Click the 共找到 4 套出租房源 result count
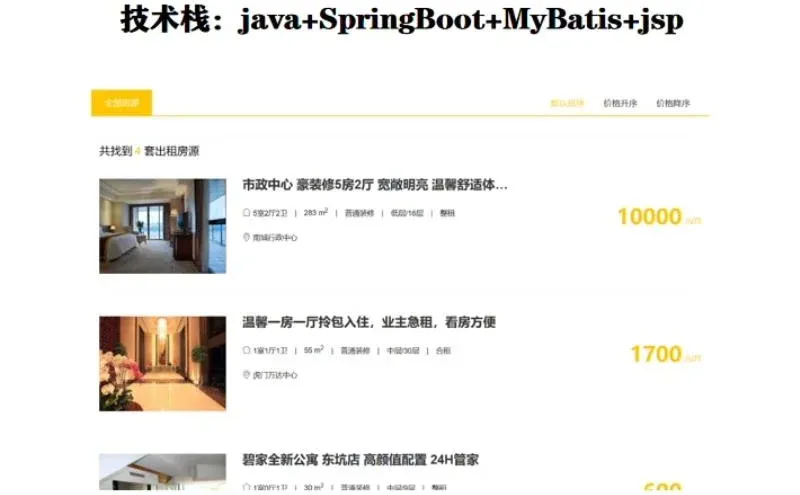 click(x=149, y=151)
